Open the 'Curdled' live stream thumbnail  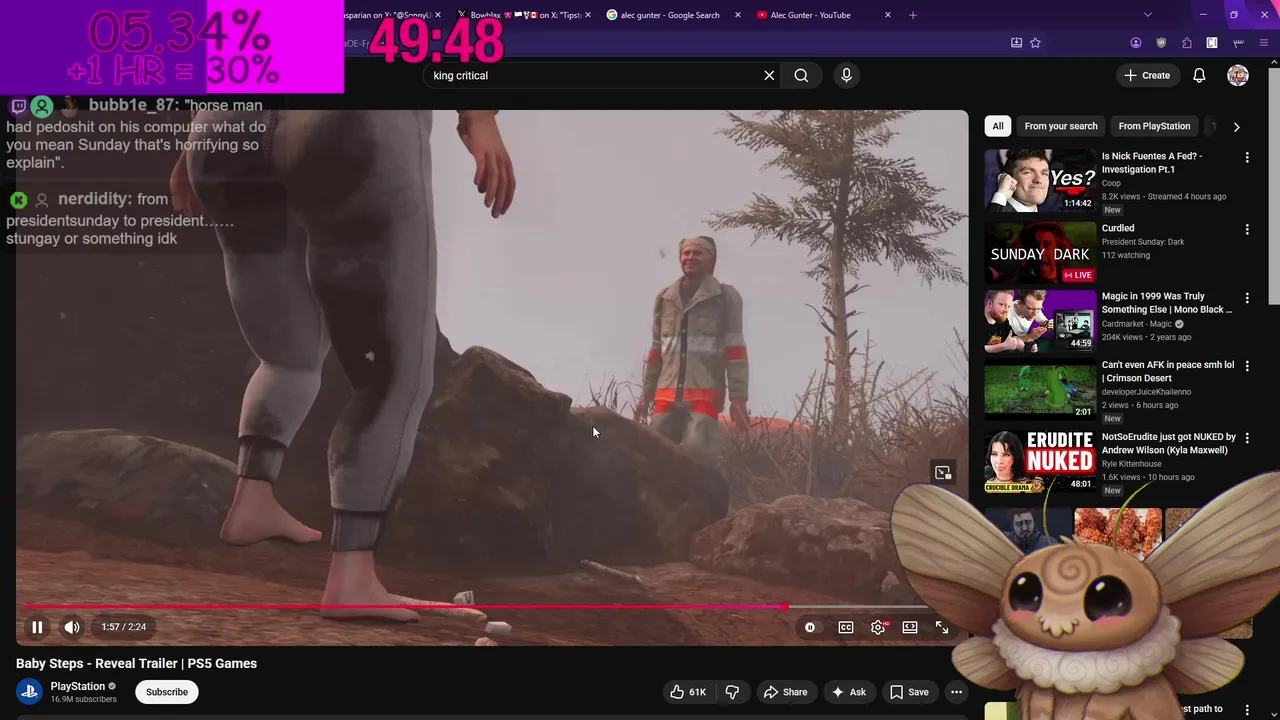1040,252
